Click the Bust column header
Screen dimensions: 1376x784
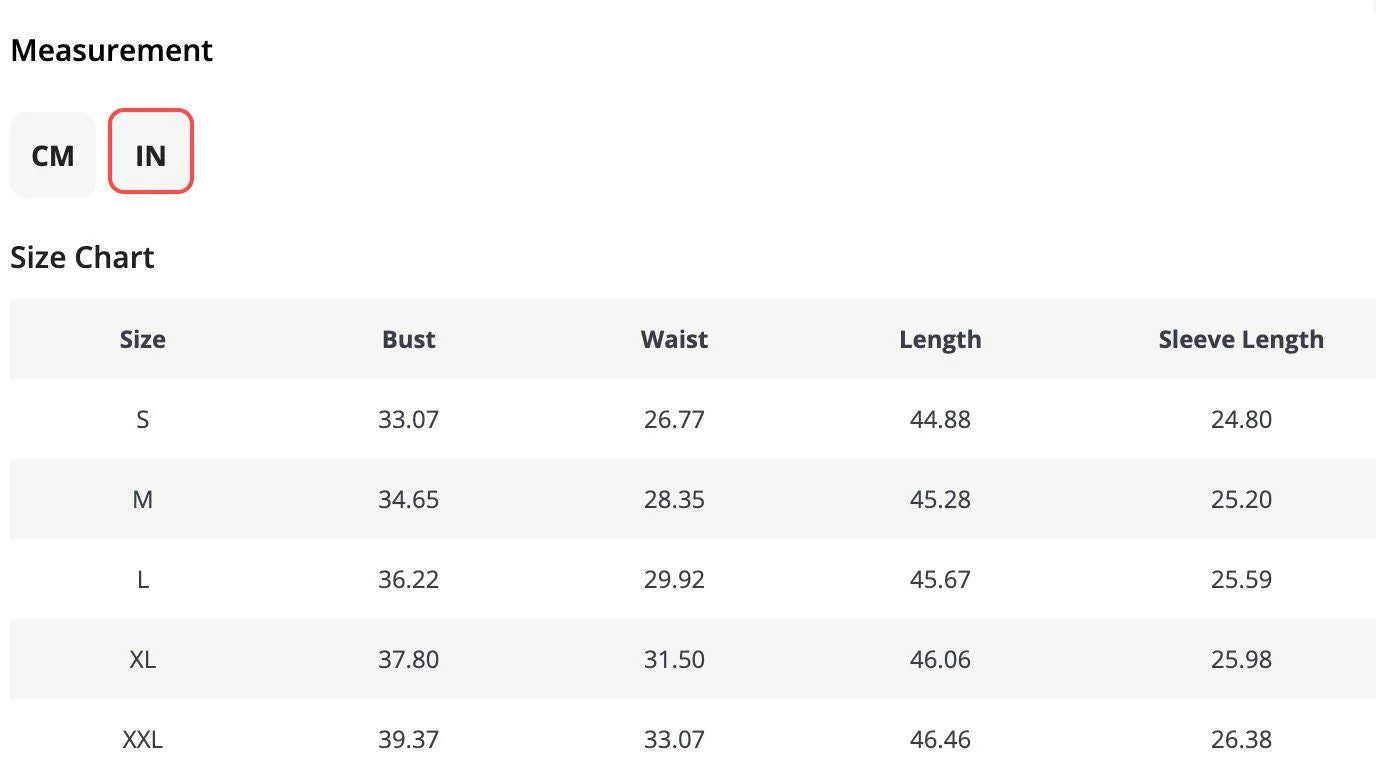(408, 339)
